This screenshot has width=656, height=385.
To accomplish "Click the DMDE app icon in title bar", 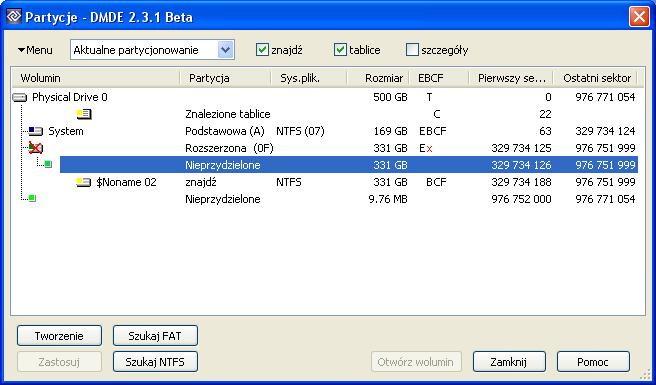I will [x=14, y=17].
